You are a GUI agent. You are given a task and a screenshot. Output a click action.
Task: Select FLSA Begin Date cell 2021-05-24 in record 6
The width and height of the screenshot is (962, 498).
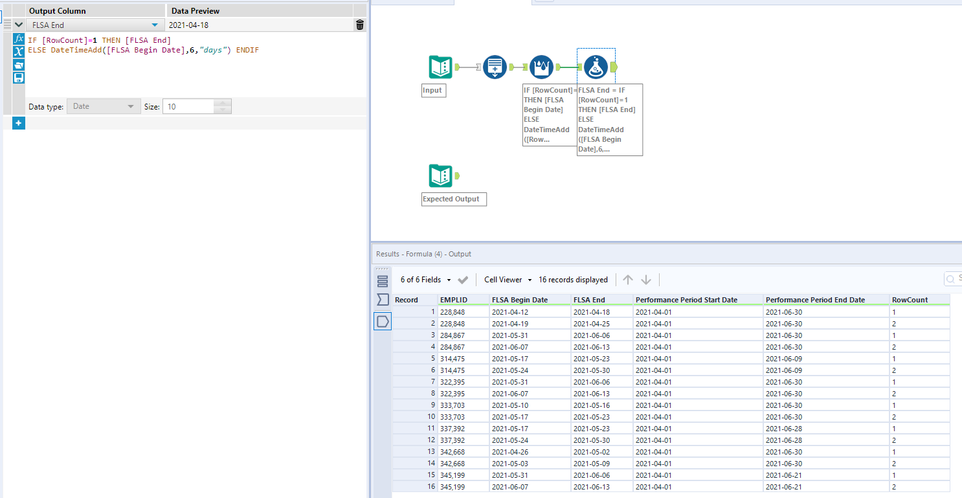tap(529, 370)
